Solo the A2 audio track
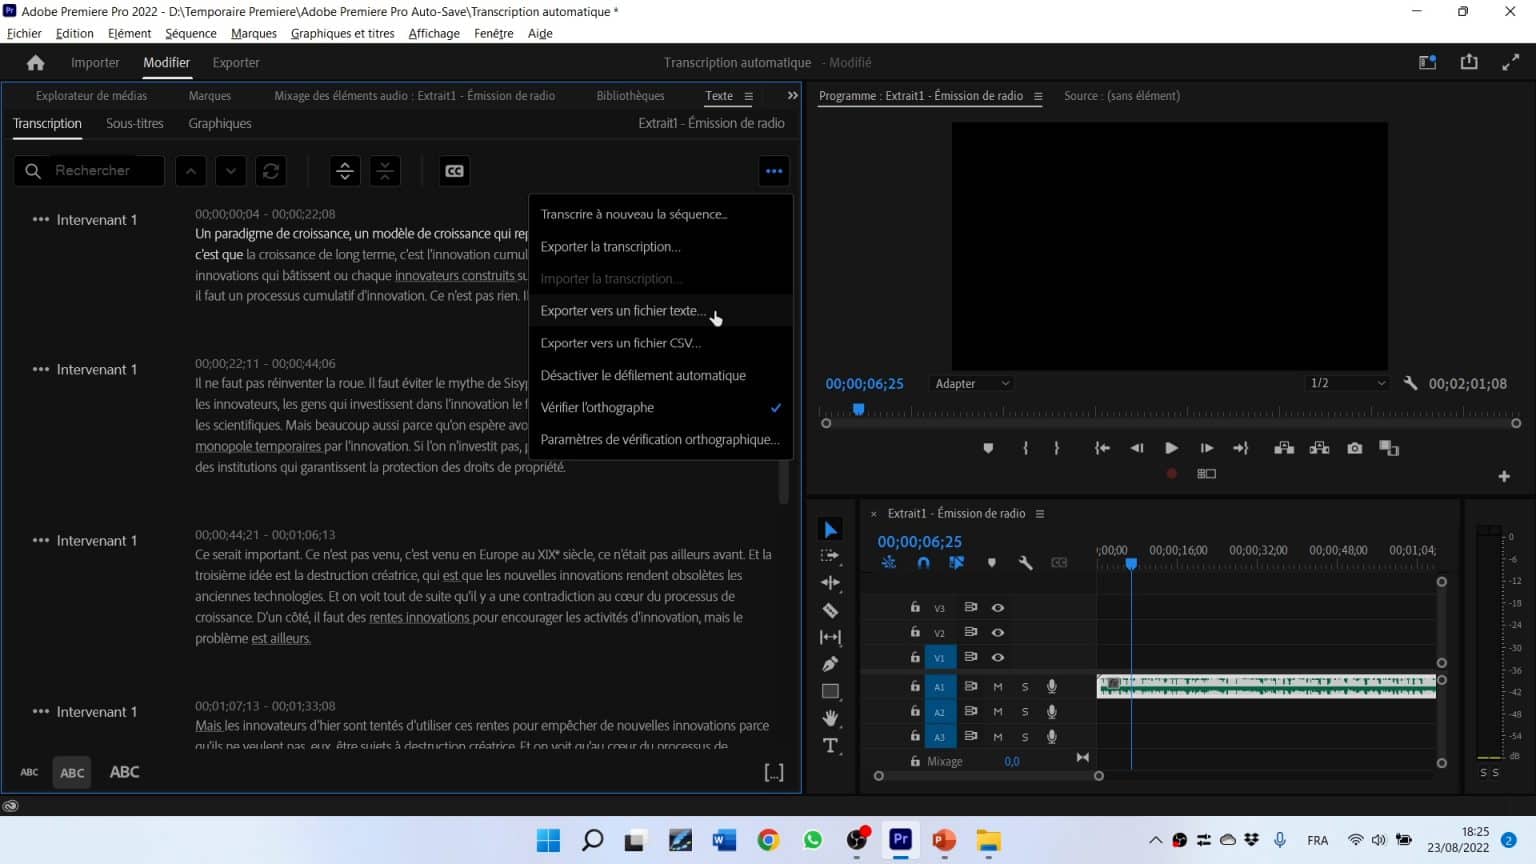Image resolution: width=1536 pixels, height=864 pixels. (1024, 711)
